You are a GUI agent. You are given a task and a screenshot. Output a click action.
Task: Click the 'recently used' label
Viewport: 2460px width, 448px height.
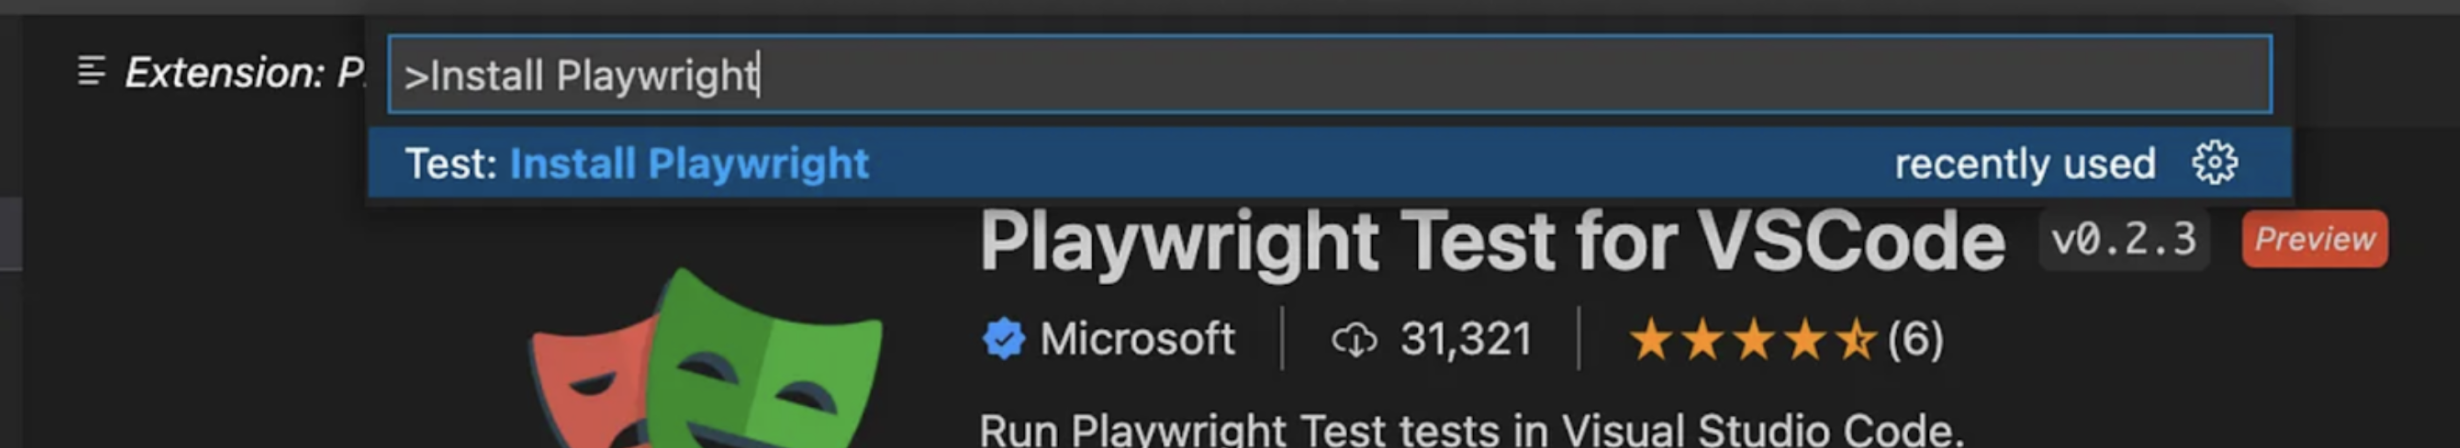(2024, 164)
